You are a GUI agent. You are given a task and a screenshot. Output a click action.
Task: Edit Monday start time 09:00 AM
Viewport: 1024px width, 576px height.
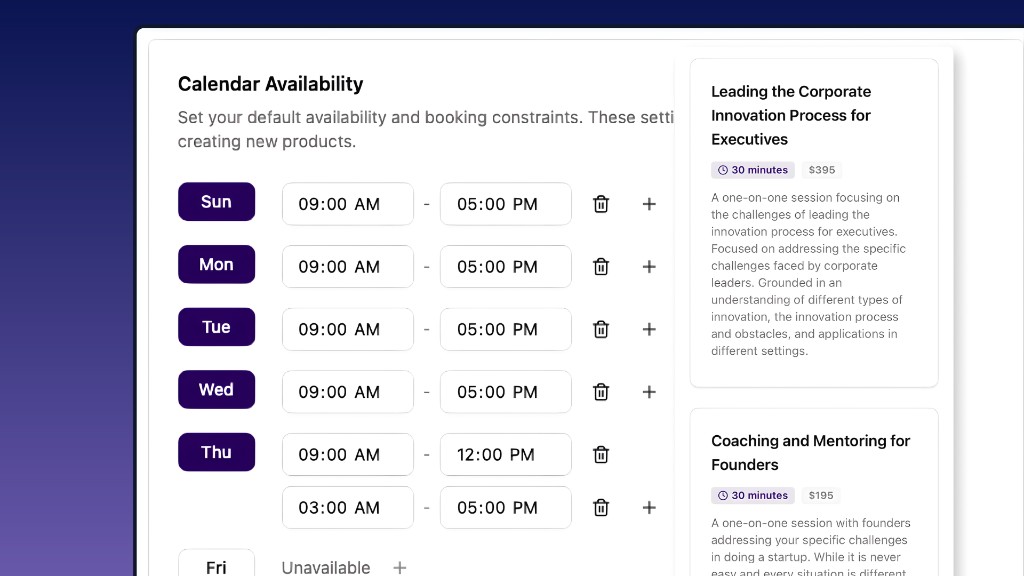pos(347,266)
